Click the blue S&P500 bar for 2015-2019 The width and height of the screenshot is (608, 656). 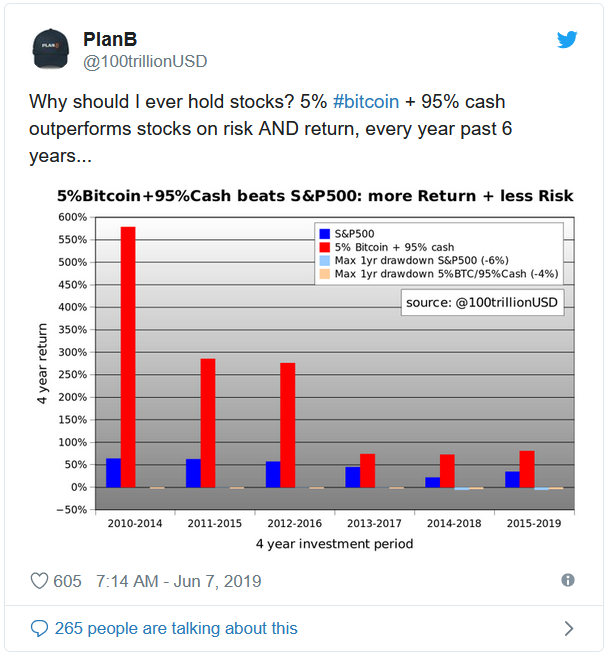coord(512,479)
